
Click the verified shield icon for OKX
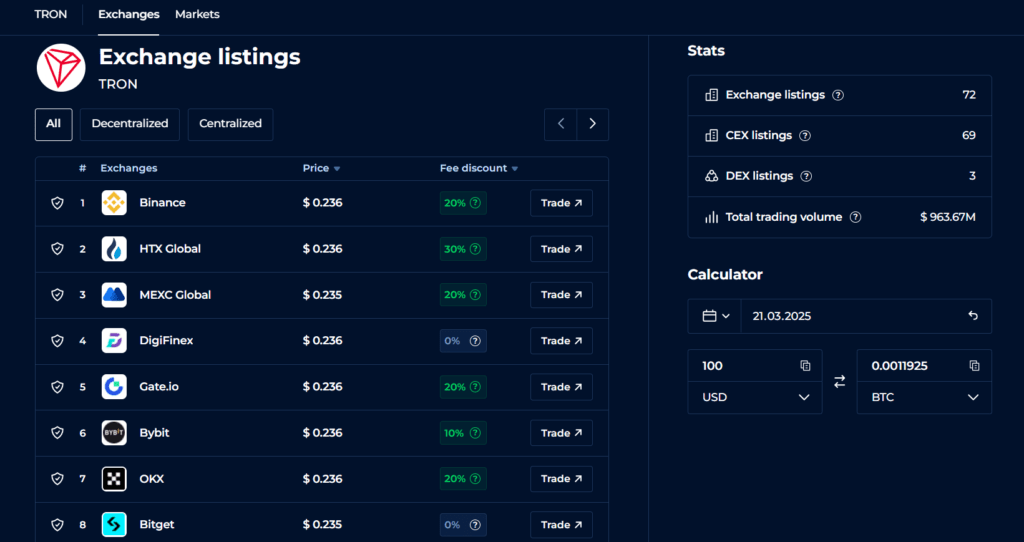coord(57,479)
